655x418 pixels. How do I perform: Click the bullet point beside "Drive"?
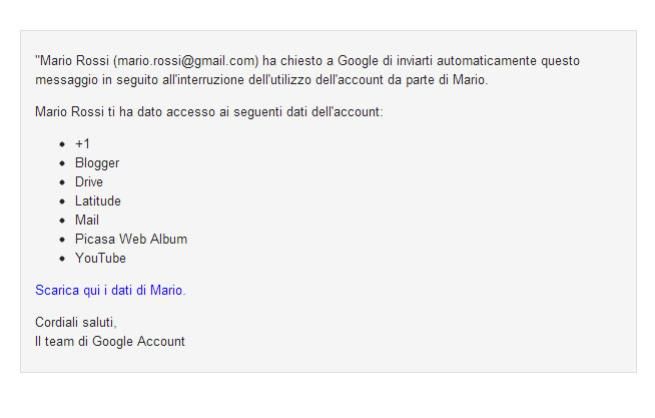63,182
